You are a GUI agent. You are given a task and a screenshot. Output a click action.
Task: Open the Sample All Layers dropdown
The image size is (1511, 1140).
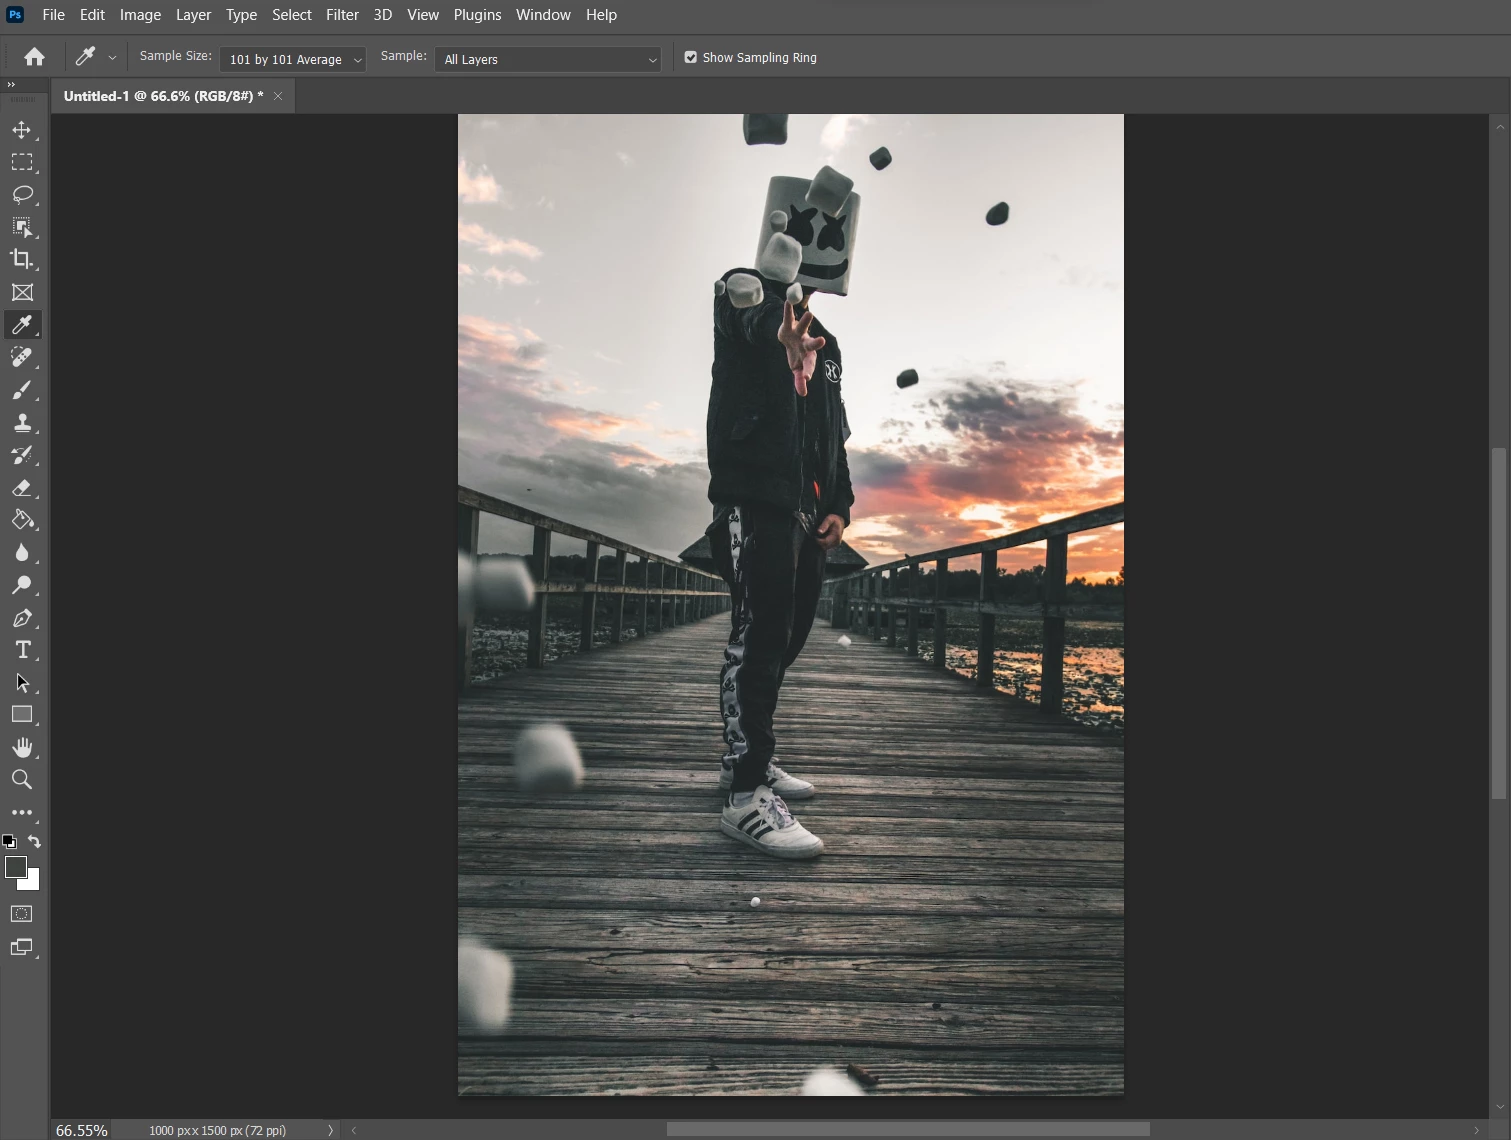548,59
